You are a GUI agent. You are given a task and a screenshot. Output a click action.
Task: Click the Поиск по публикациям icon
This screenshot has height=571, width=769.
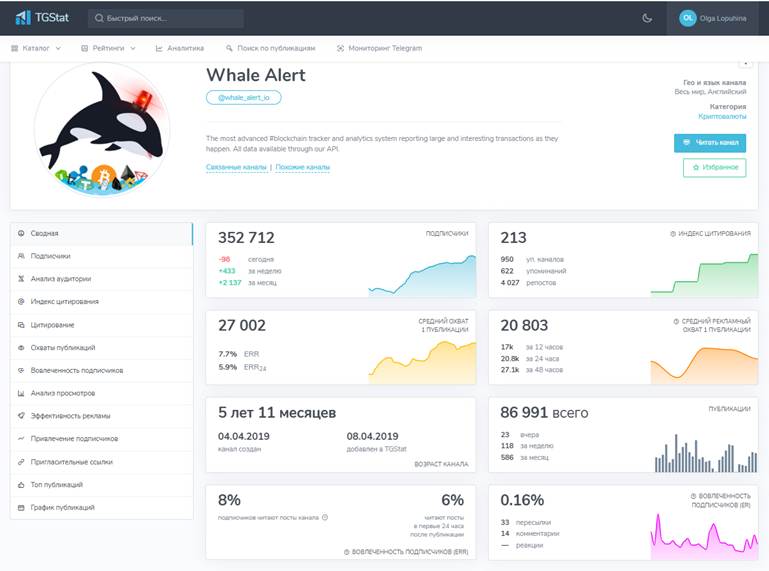[x=229, y=48]
